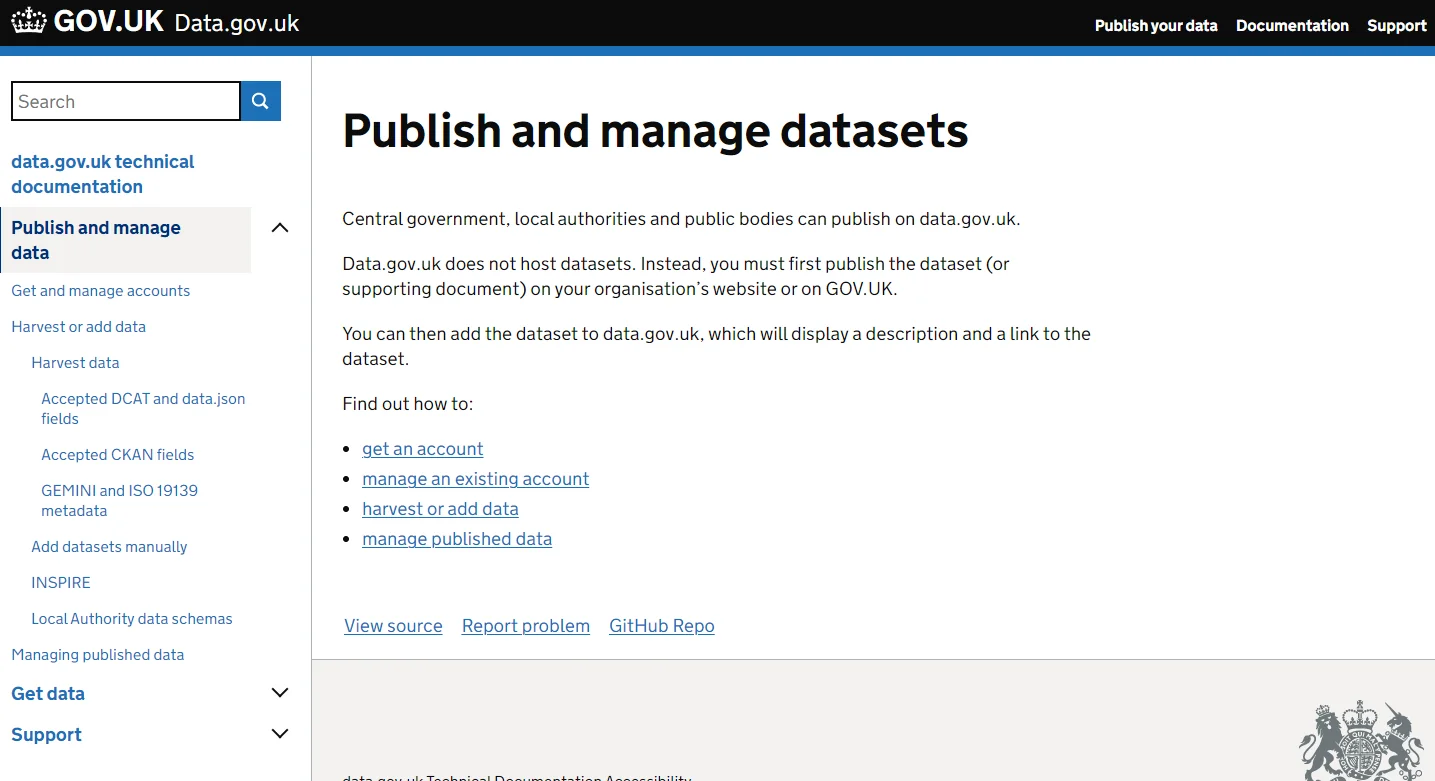Select the Support sidebar heading
1435x781 pixels.
coord(46,734)
